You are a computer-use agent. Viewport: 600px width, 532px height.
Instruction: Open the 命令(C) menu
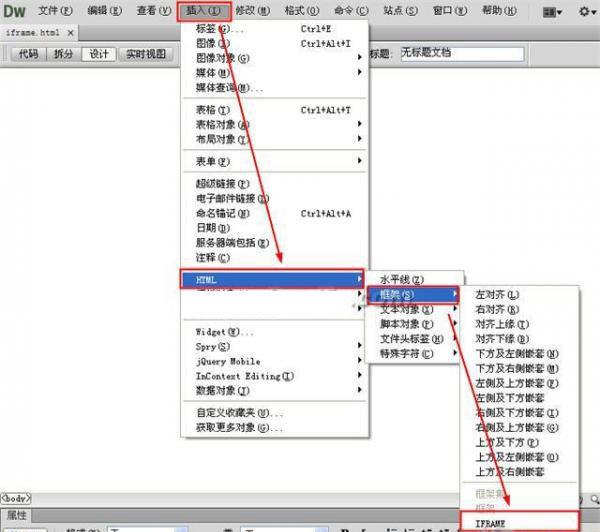(351, 11)
